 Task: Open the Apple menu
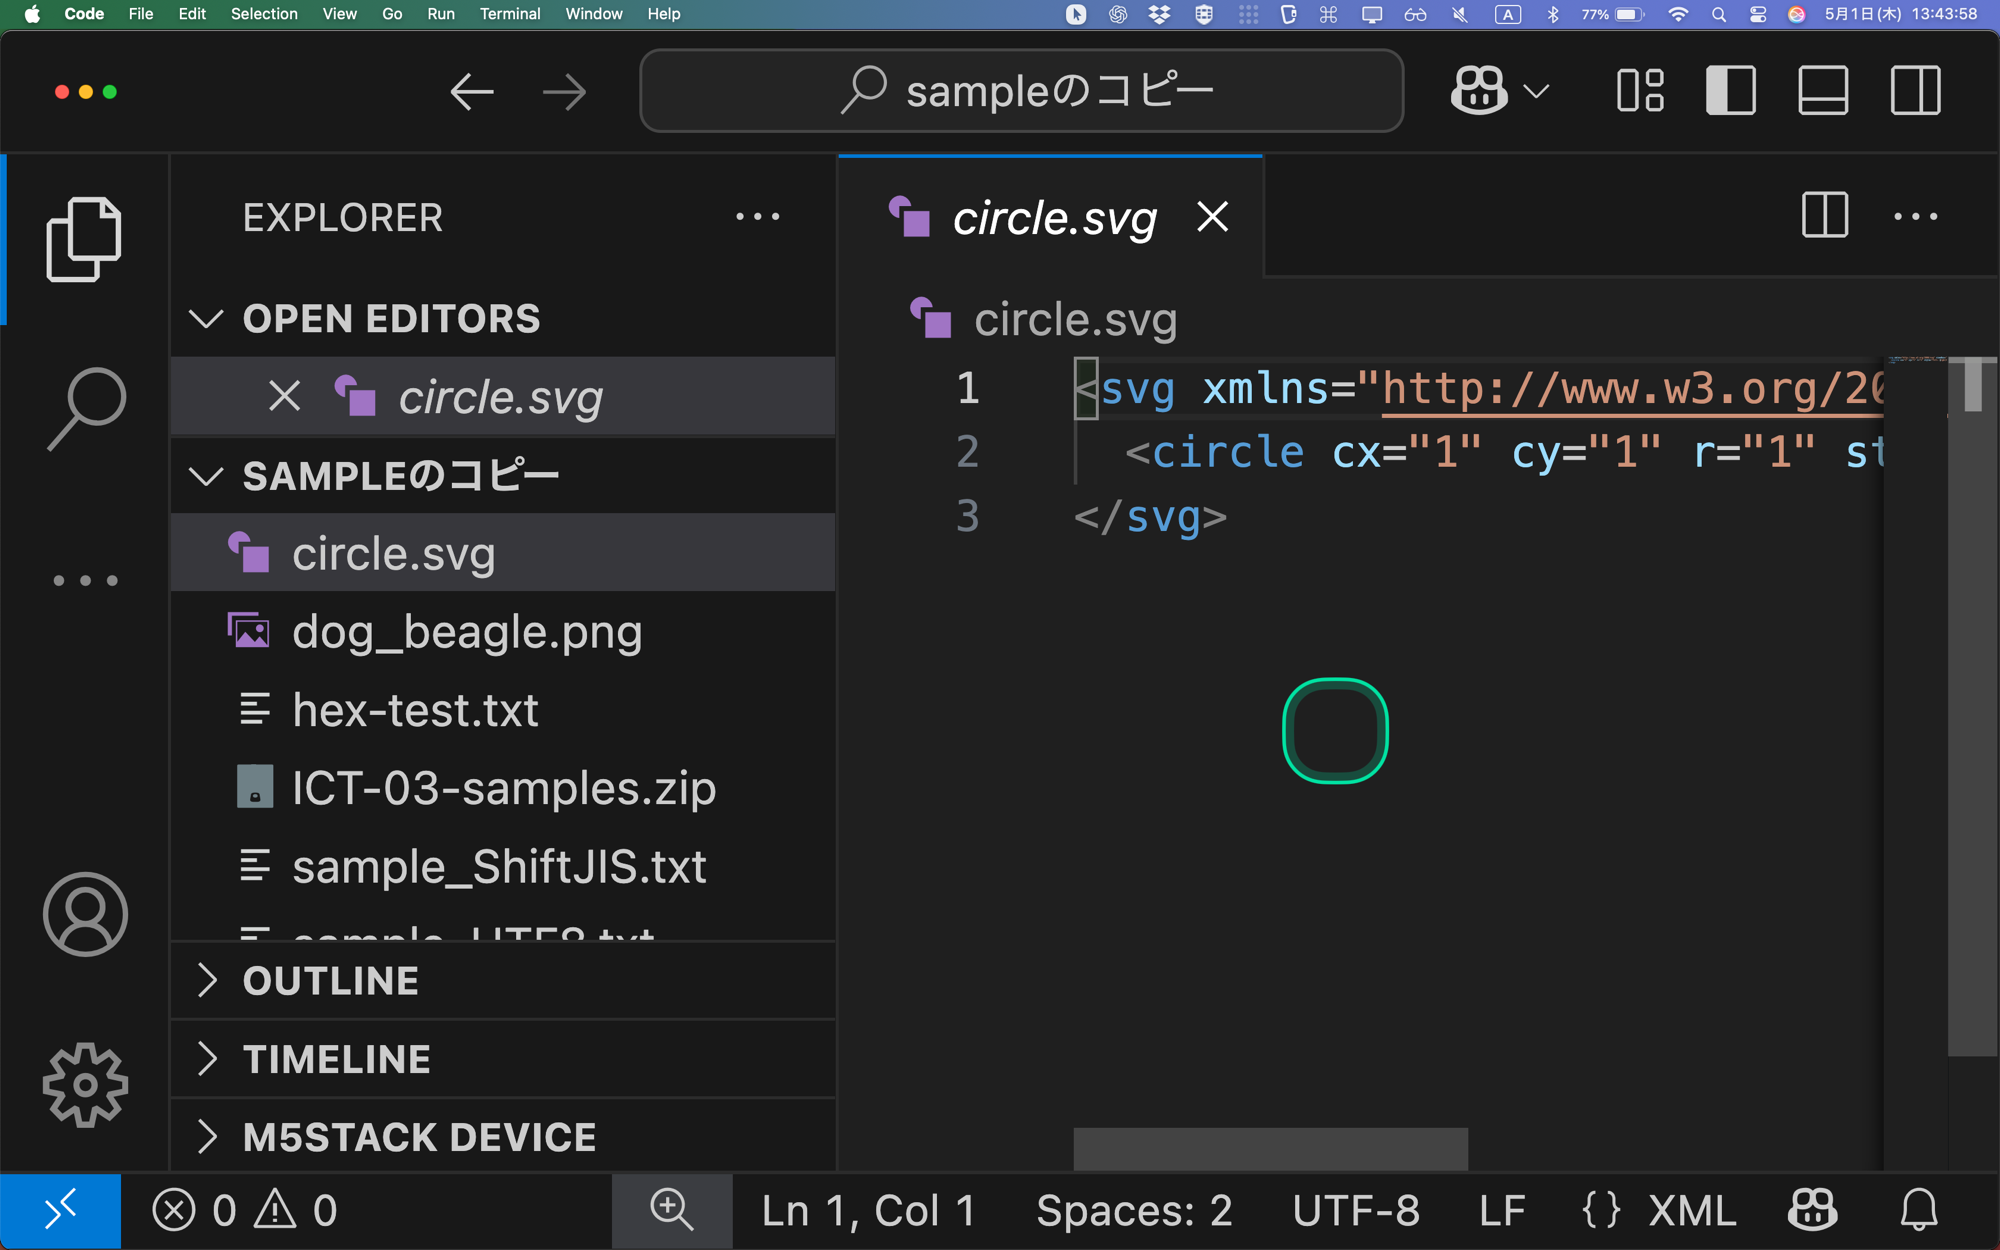tap(32, 14)
